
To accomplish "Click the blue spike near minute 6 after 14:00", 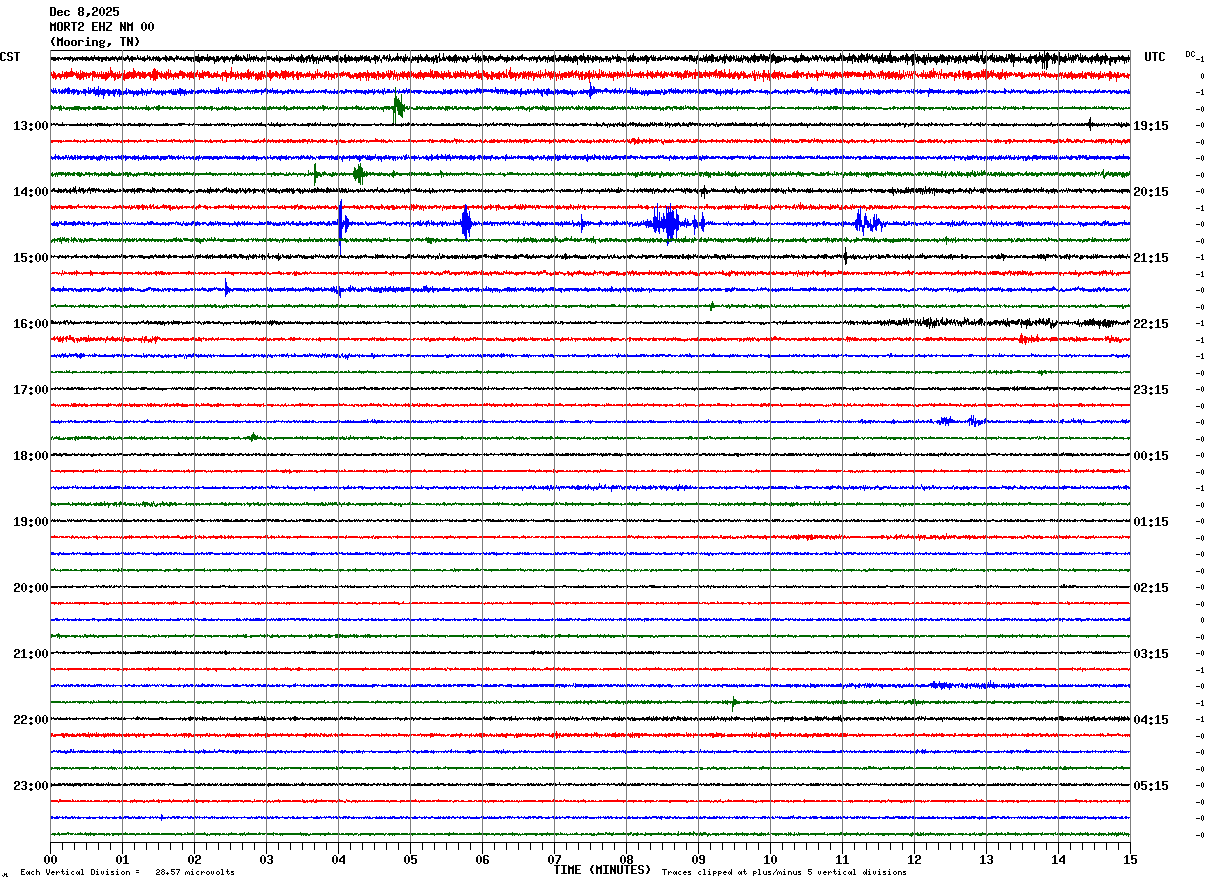I will 466,223.
